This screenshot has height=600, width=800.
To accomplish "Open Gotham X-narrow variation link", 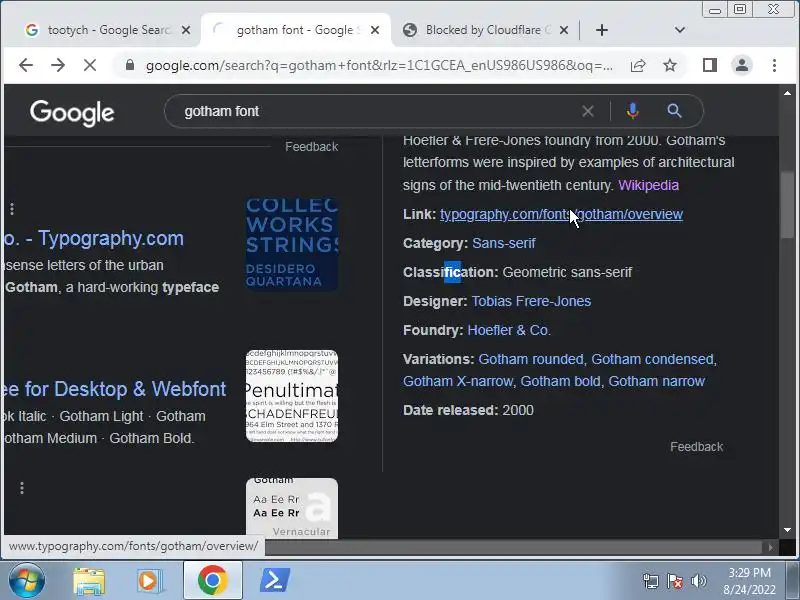I will point(458,382).
